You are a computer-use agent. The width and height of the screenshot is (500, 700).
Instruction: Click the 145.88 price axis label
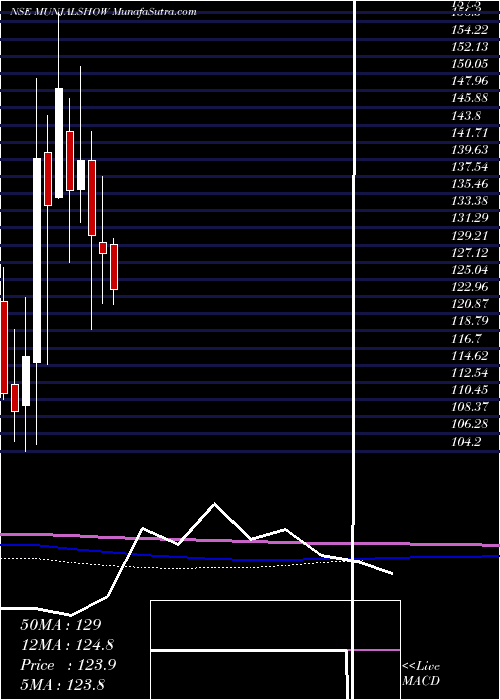click(470, 98)
